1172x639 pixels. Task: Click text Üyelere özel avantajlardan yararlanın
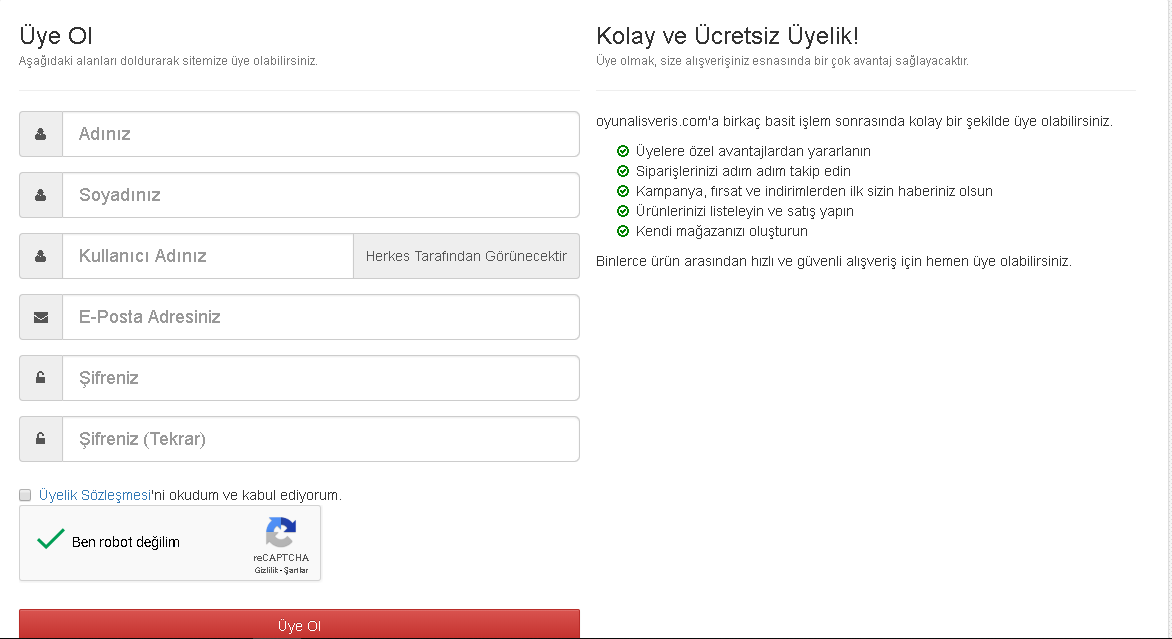[753, 151]
